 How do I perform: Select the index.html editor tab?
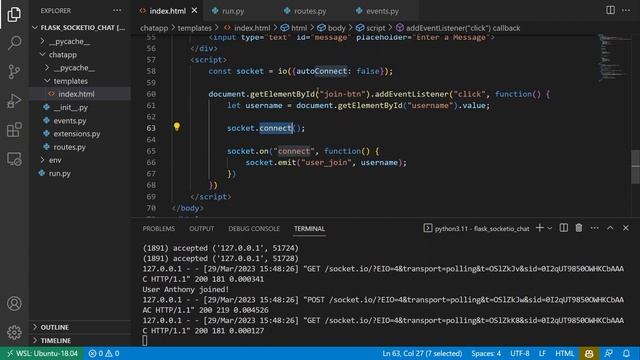pyautogui.click(x=167, y=11)
